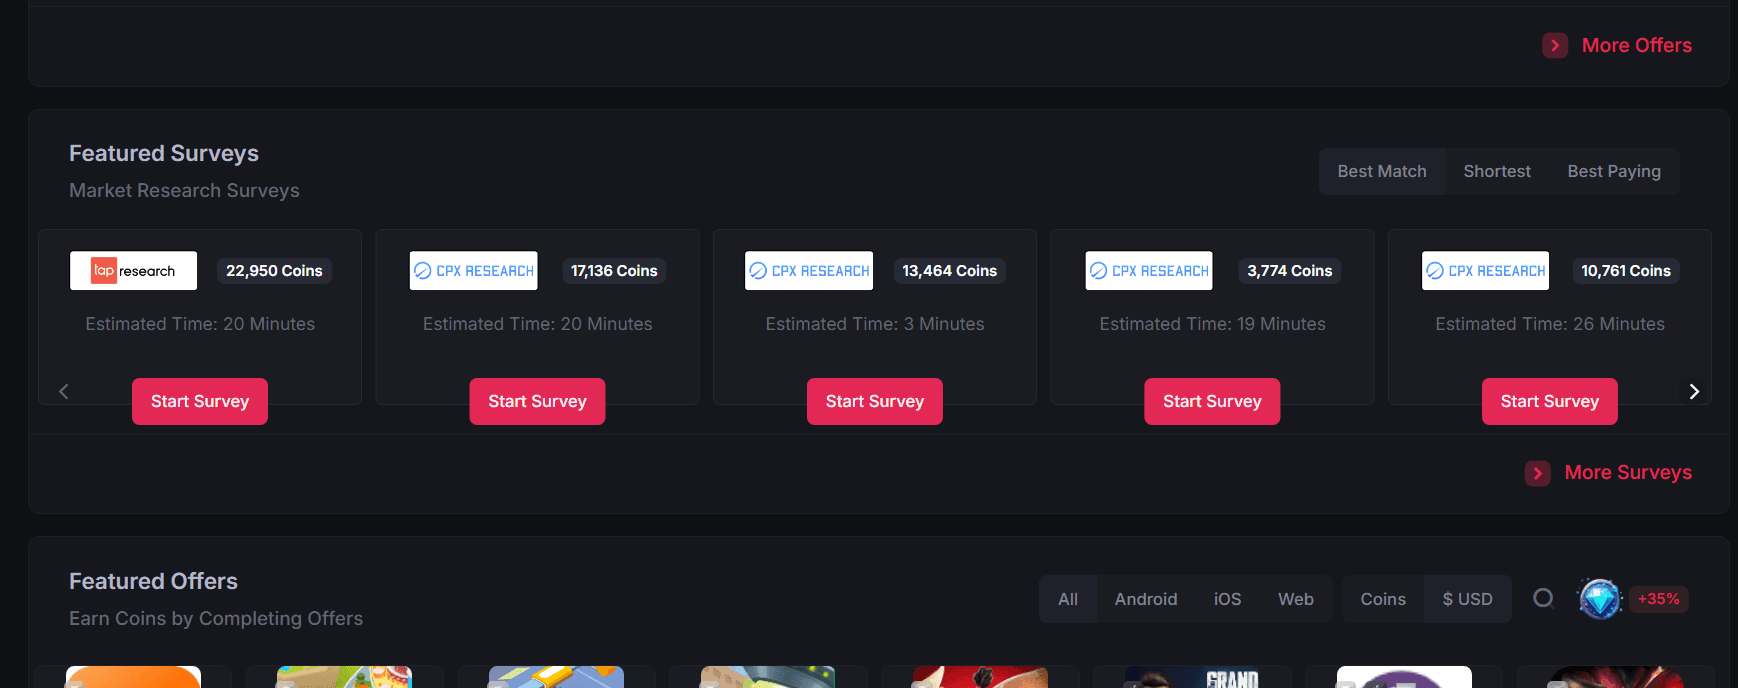Start the 22,950 Coins survey
The width and height of the screenshot is (1738, 688).
200,402
